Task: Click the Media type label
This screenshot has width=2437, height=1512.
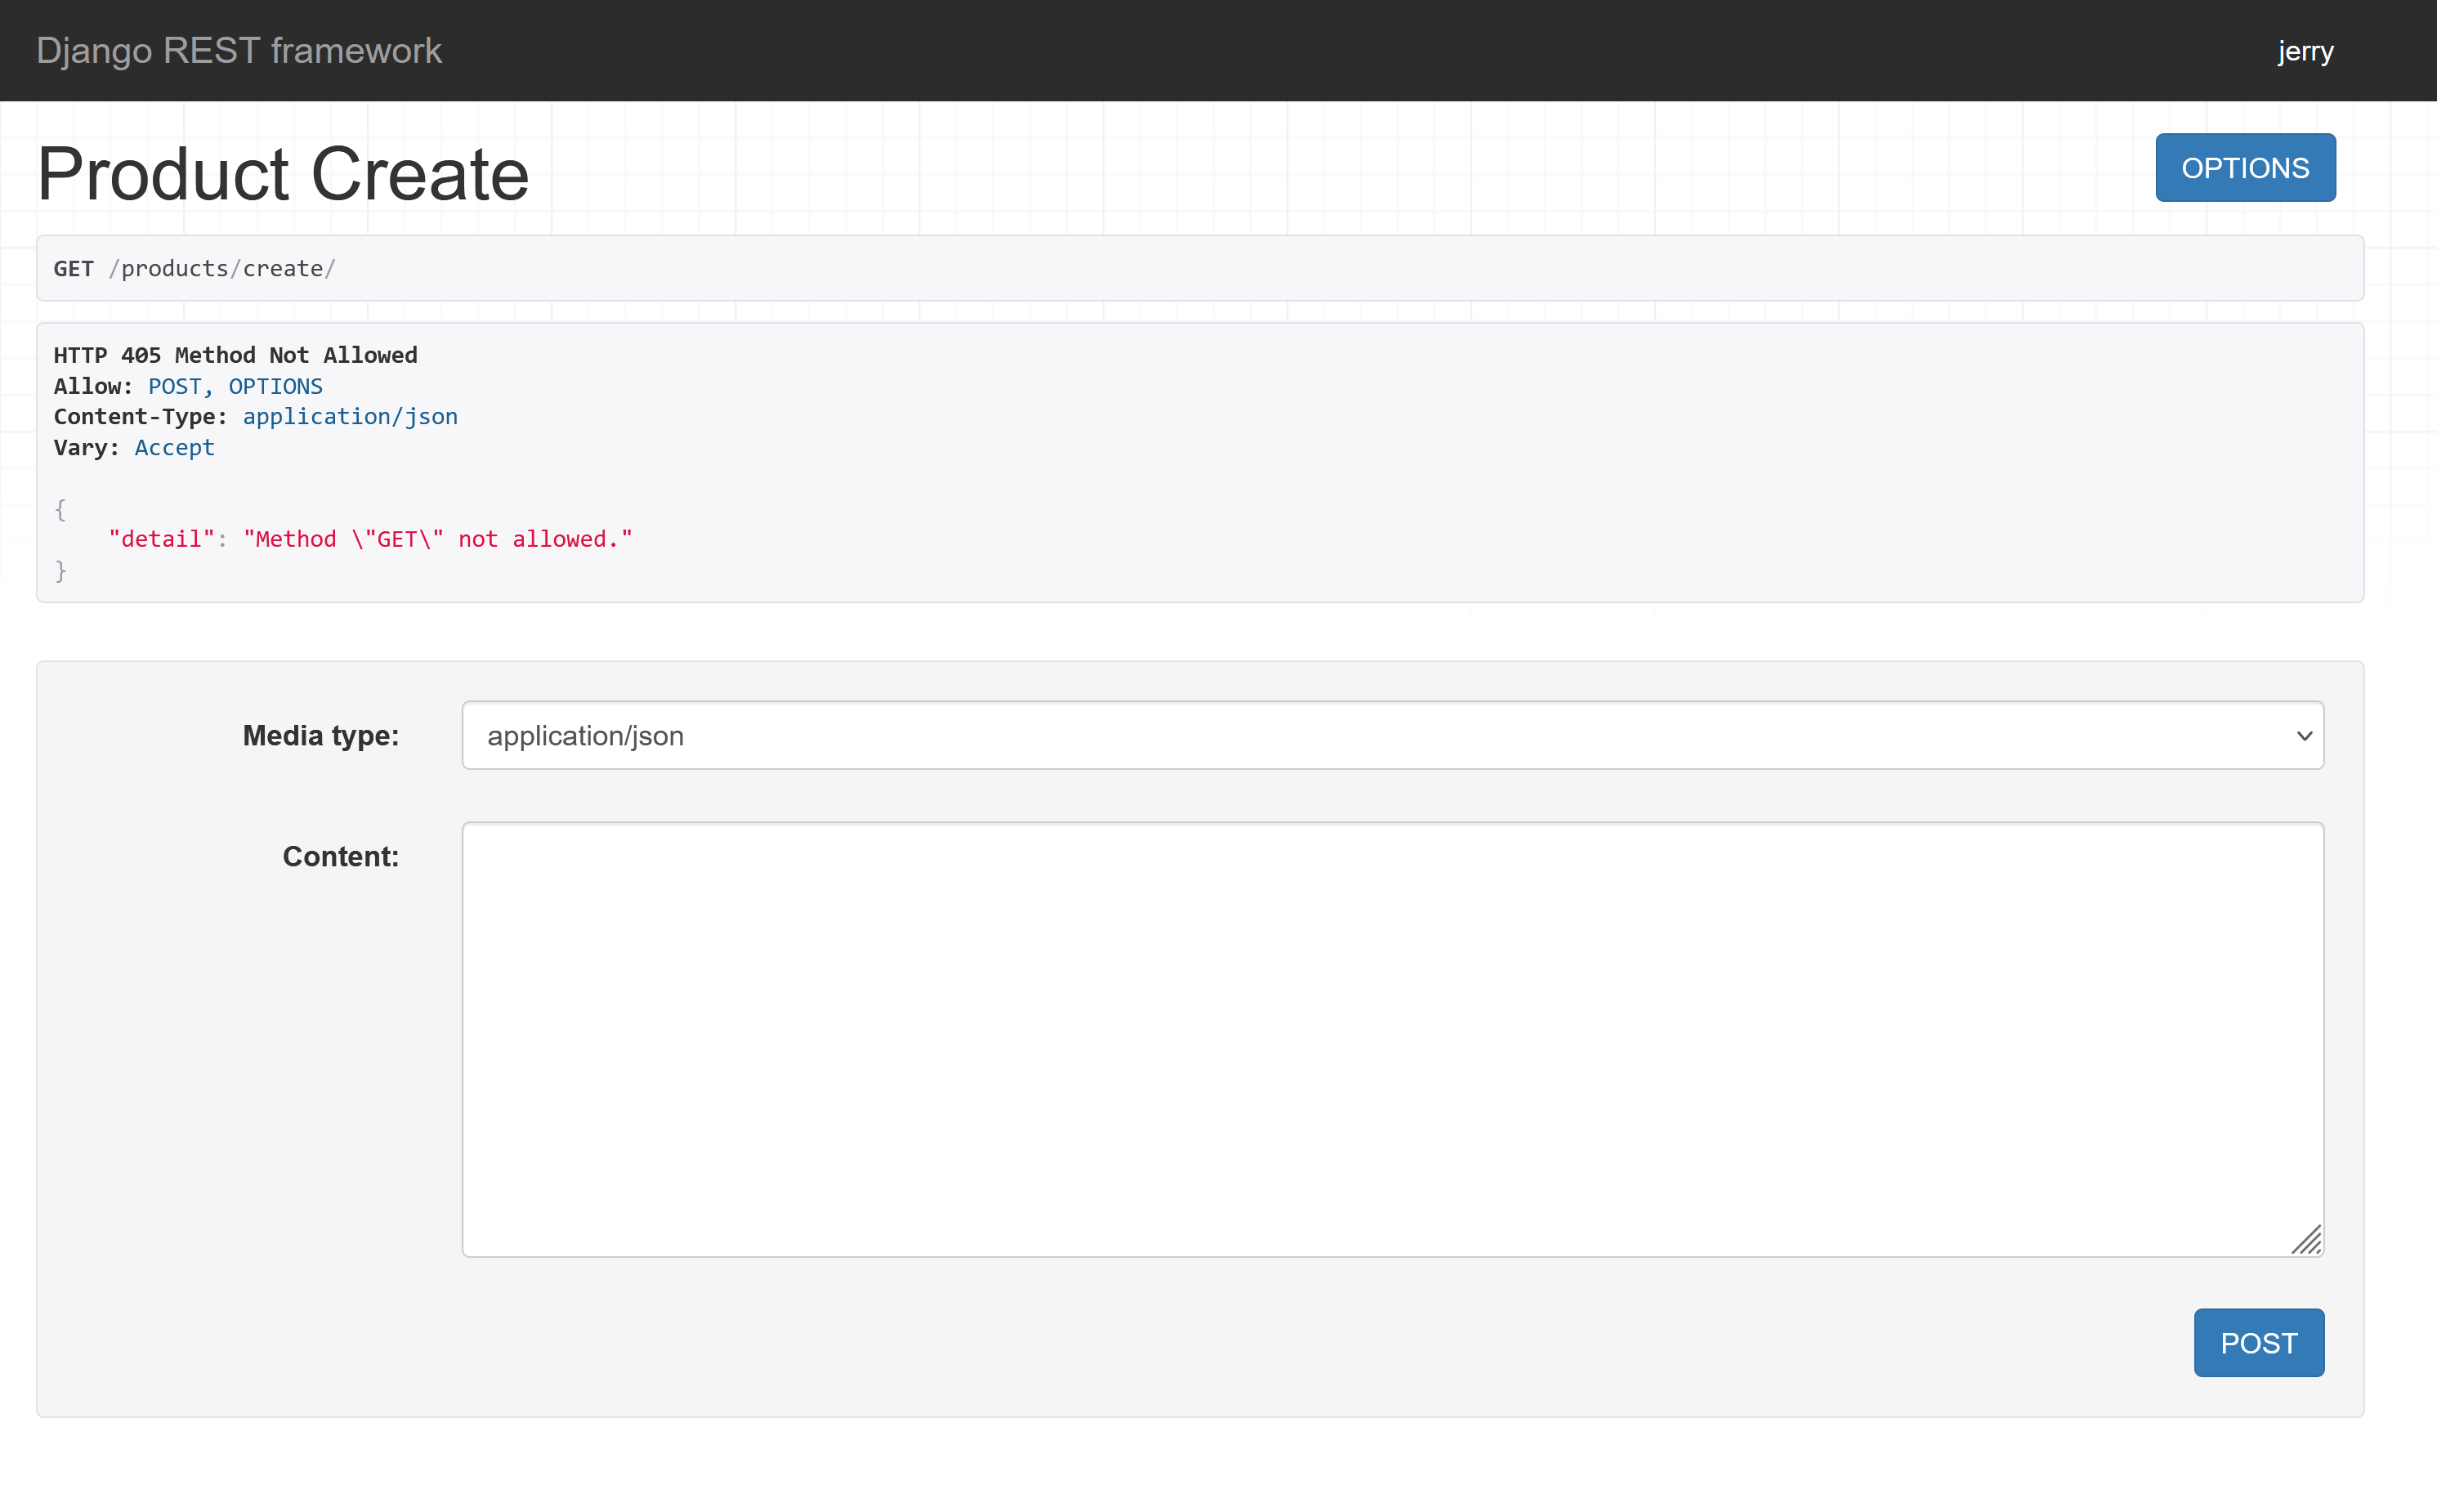Action: click(x=320, y=736)
